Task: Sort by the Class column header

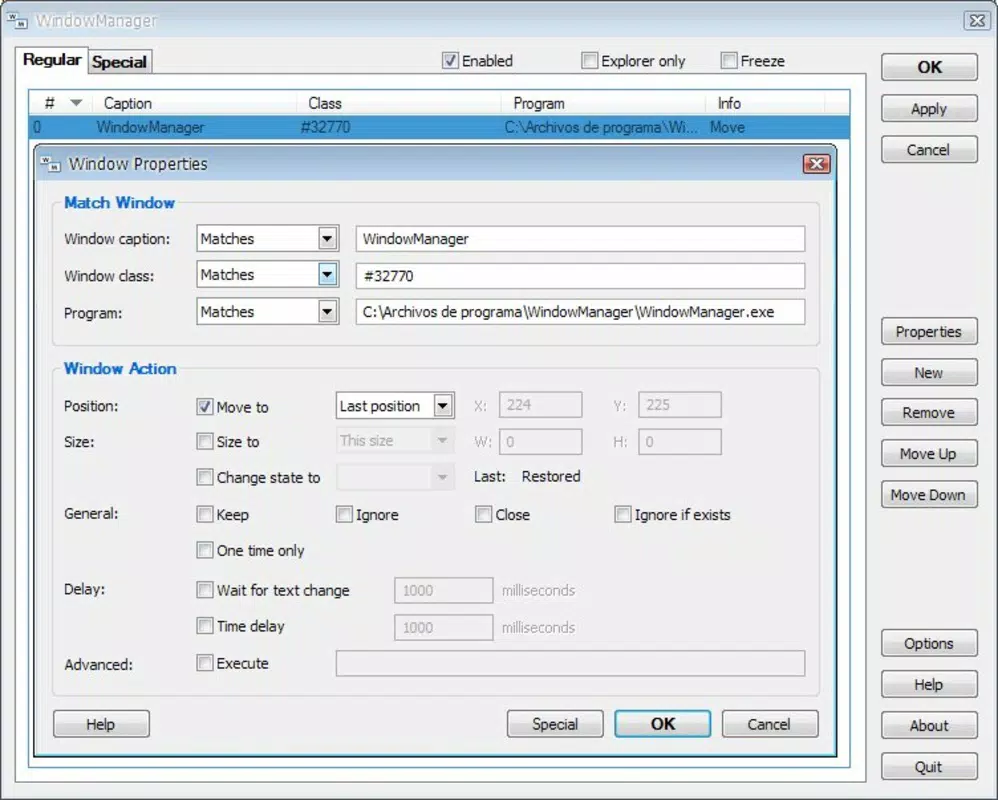Action: pos(399,103)
